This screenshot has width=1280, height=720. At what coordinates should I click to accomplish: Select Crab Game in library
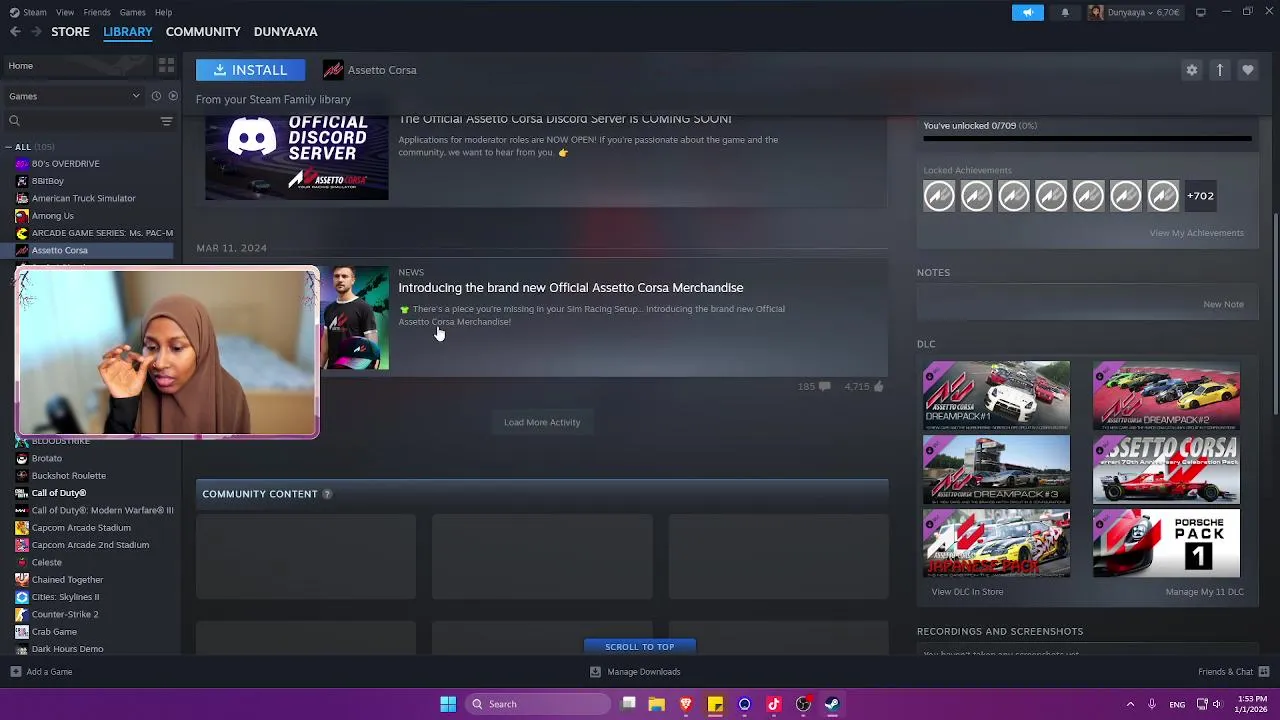click(x=54, y=632)
